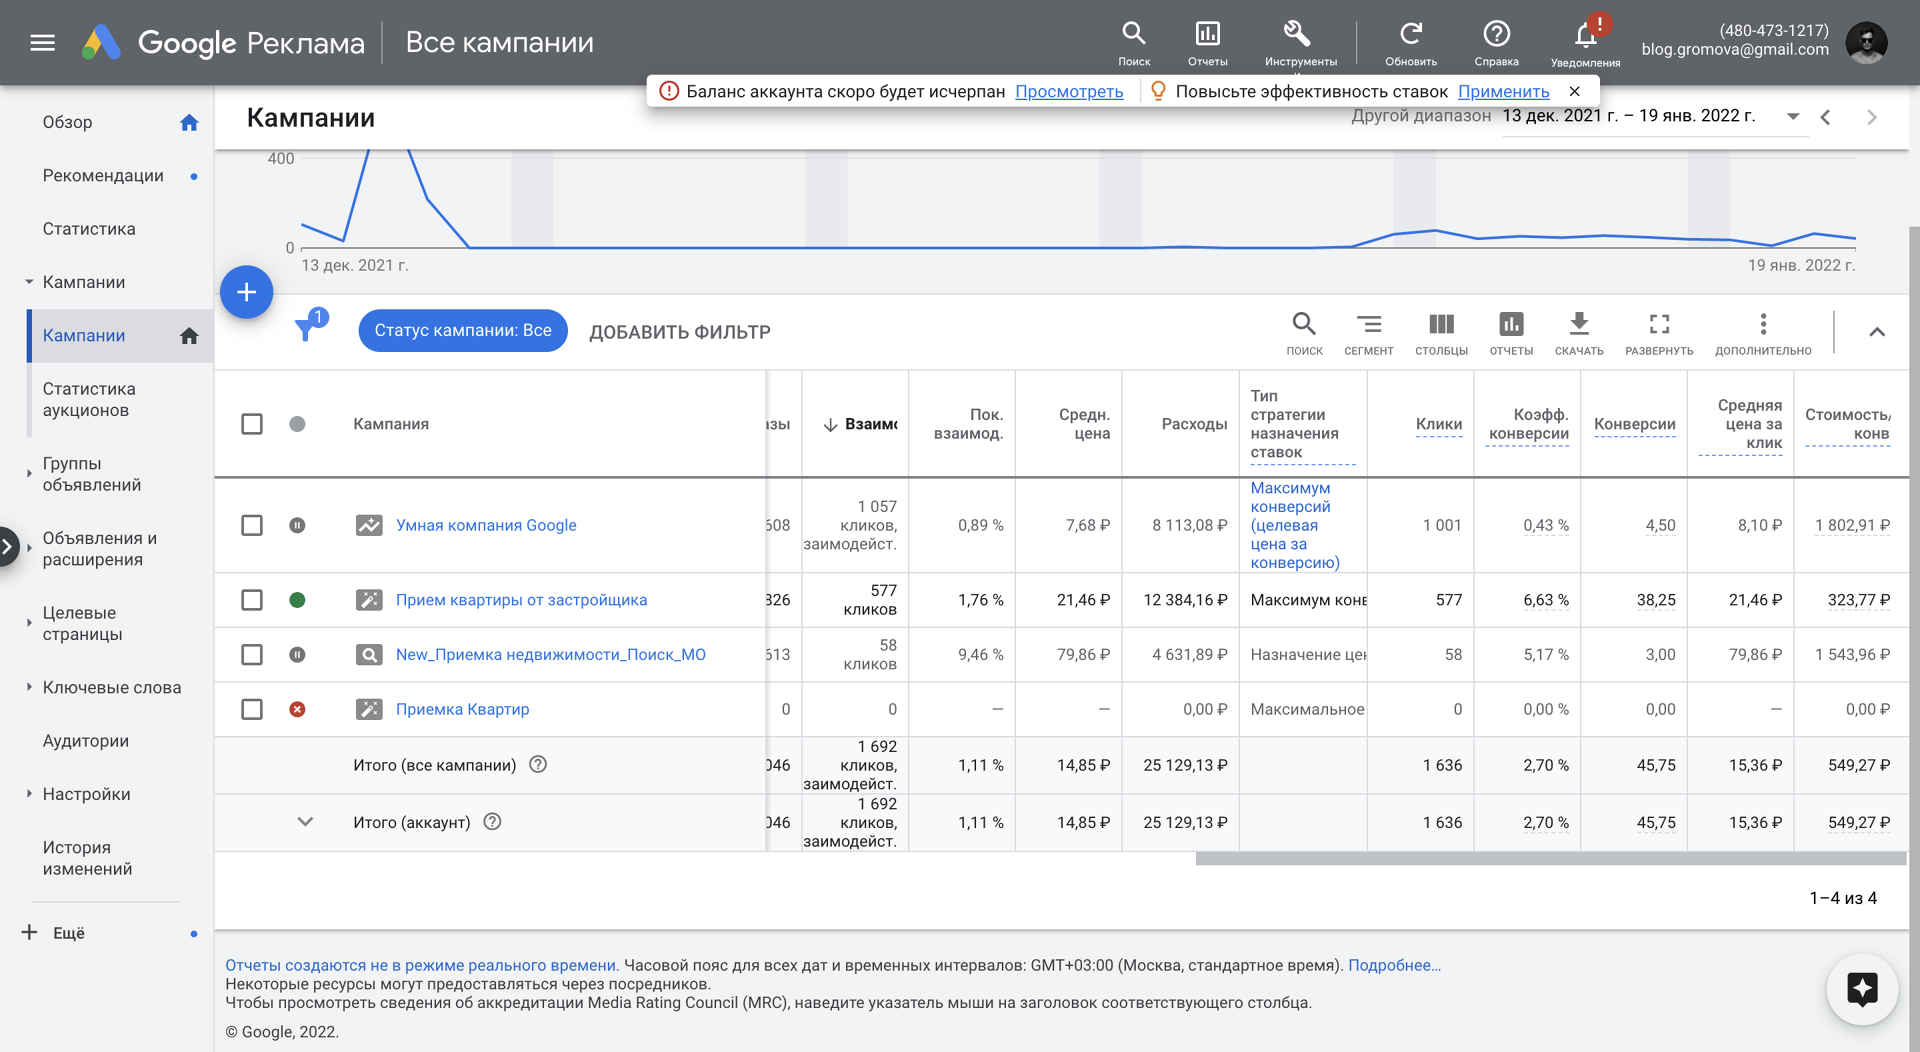Screen dimensions: 1920x1052
Task: Go to next date range arrow
Action: (1872, 117)
